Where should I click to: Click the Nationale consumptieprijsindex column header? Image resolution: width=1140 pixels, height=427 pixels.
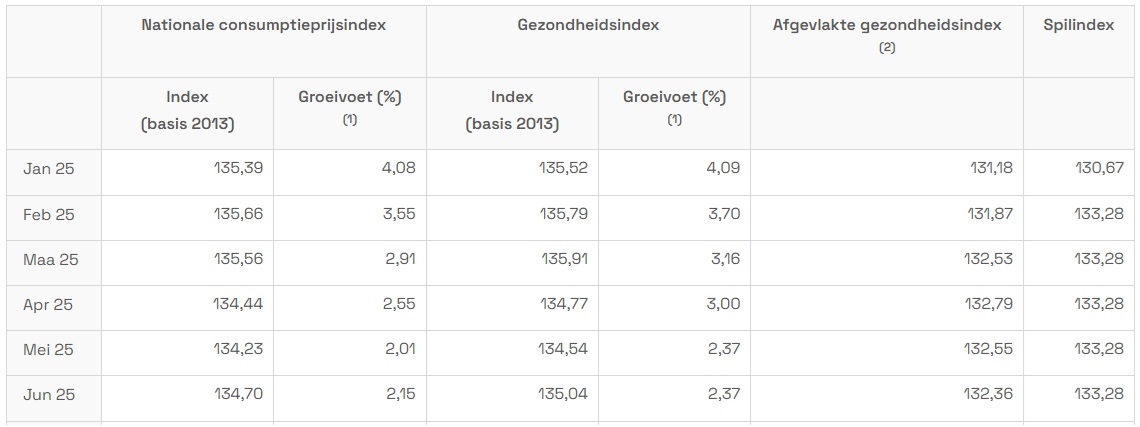tap(263, 25)
